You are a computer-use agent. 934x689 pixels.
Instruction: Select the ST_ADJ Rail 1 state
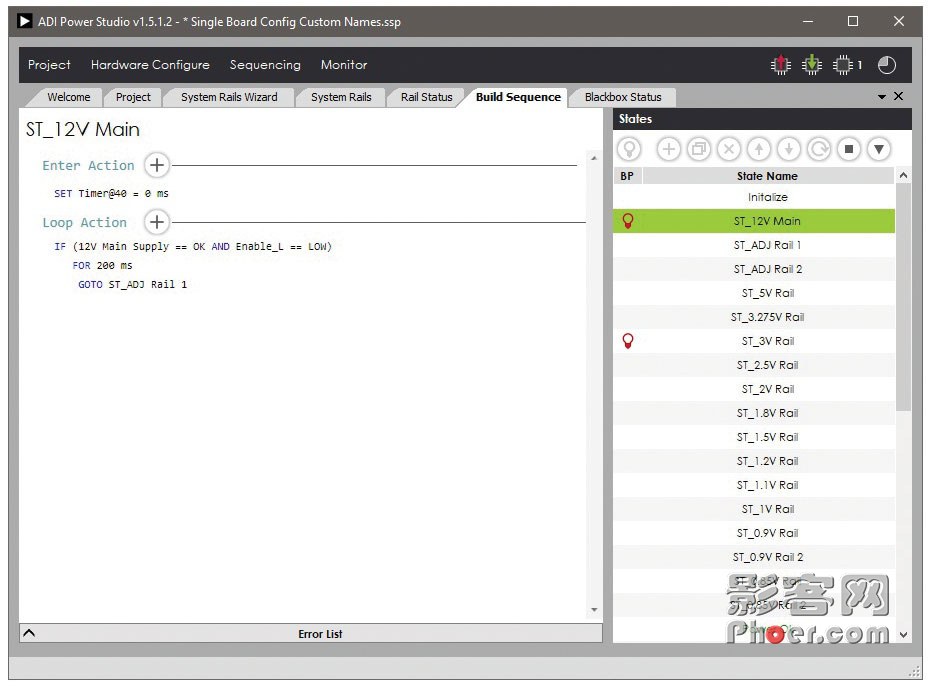767,245
